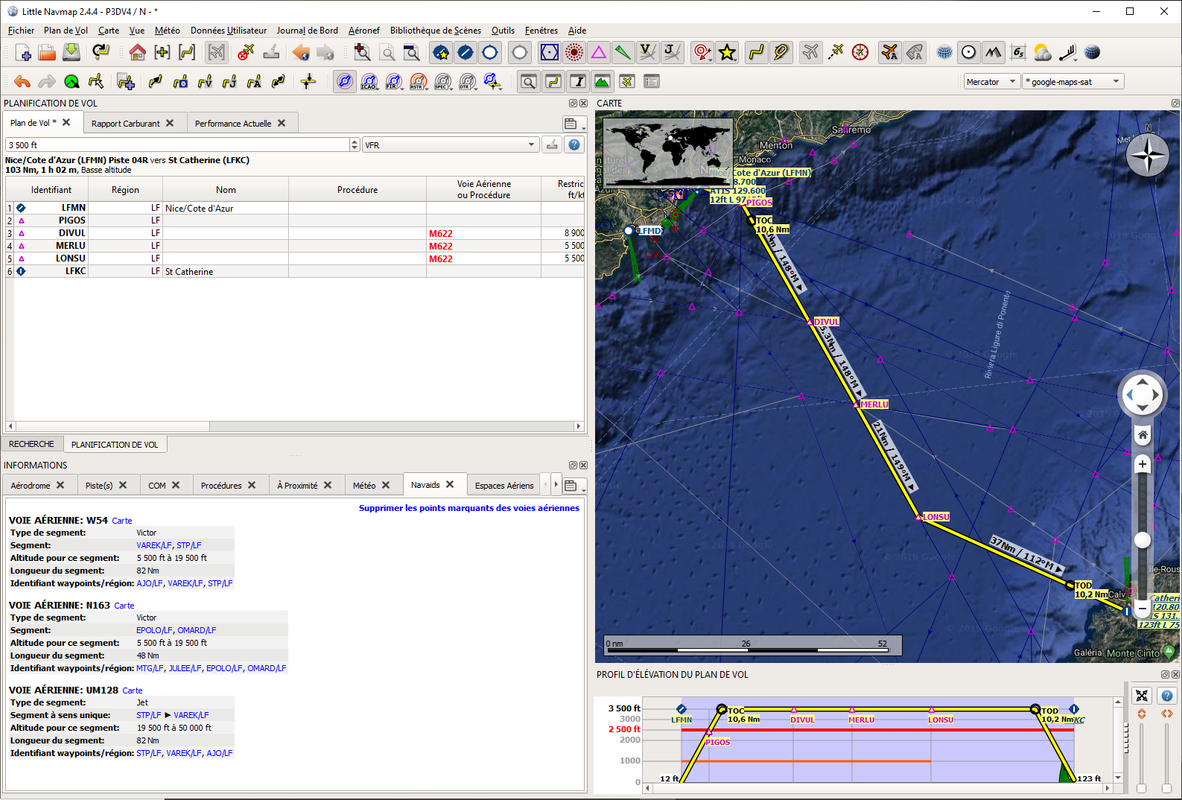1182x800 pixels.
Task: Reverse the flight plan
Action: (278, 81)
